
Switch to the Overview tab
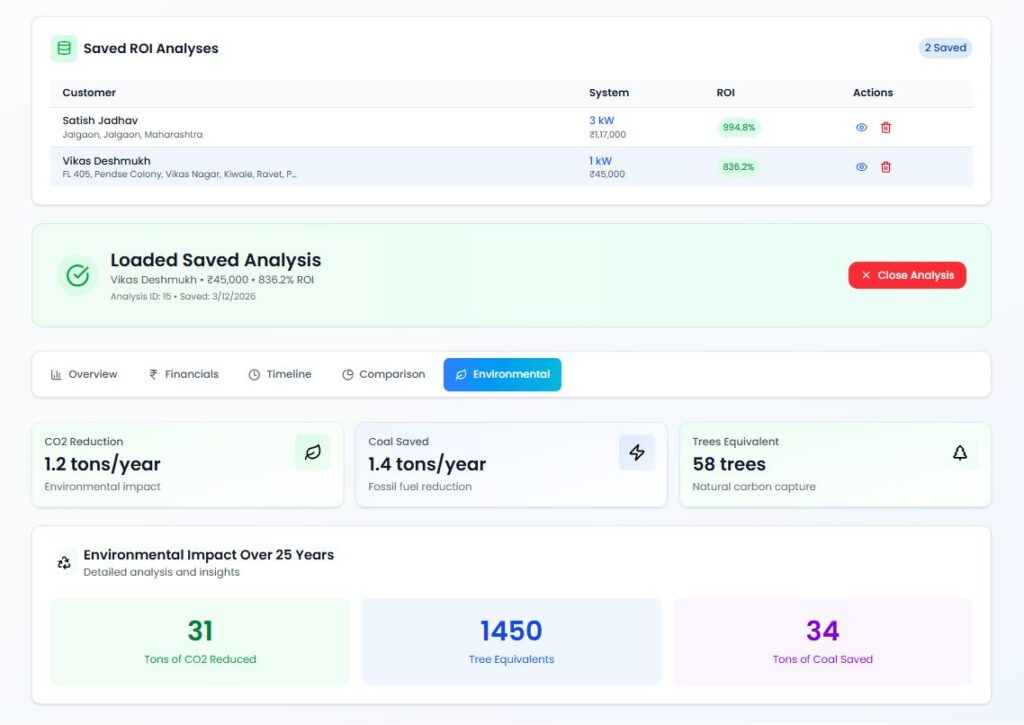(84, 374)
